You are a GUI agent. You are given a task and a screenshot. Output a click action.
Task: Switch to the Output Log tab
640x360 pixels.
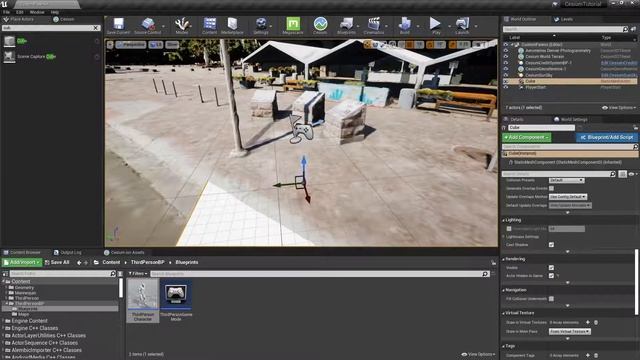(68, 253)
